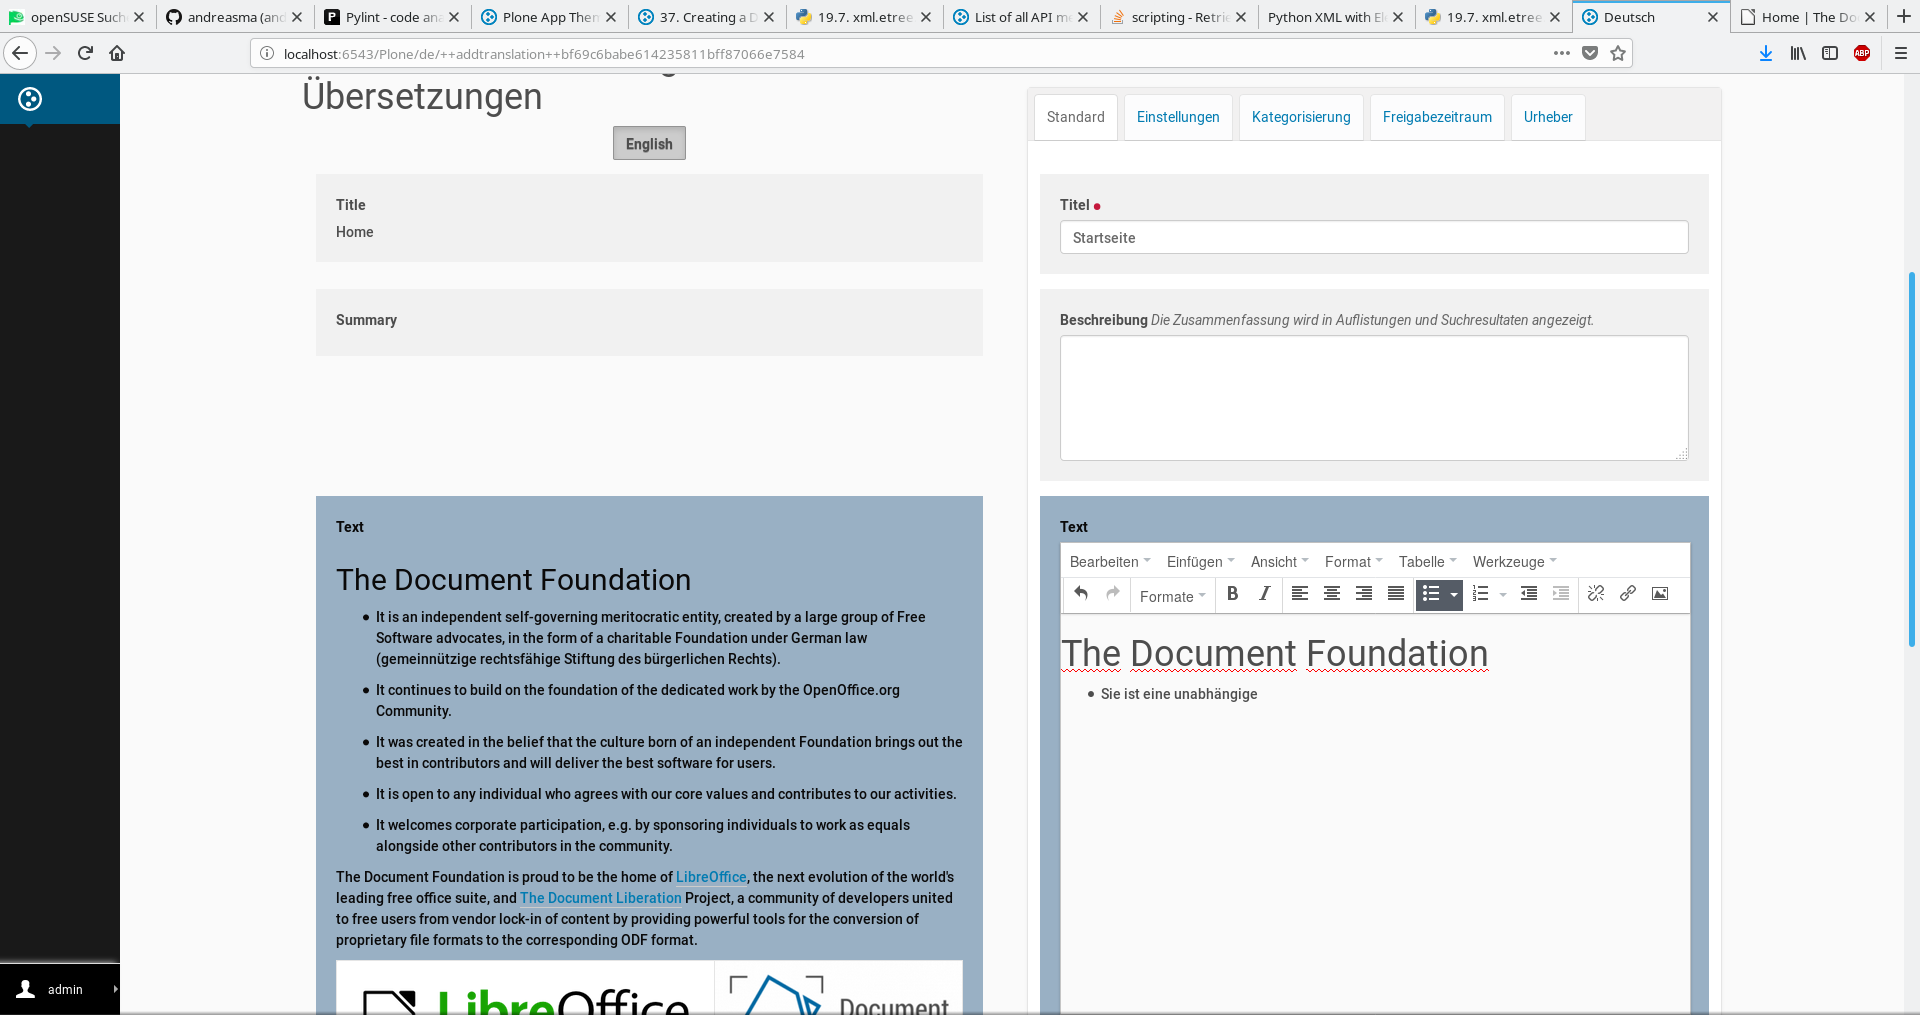
Task: Switch to the Plone App Theming browser tab
Action: [x=550, y=17]
